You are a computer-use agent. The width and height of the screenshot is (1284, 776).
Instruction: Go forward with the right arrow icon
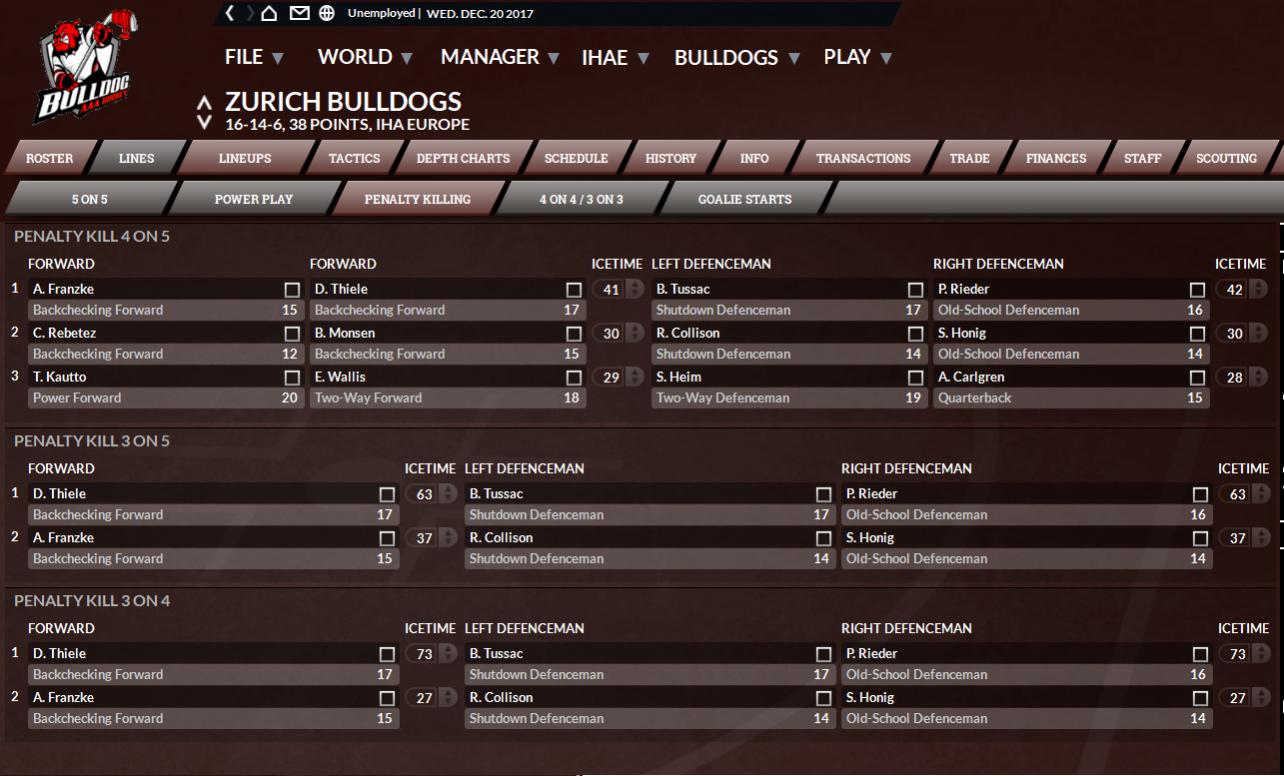[x=249, y=13]
